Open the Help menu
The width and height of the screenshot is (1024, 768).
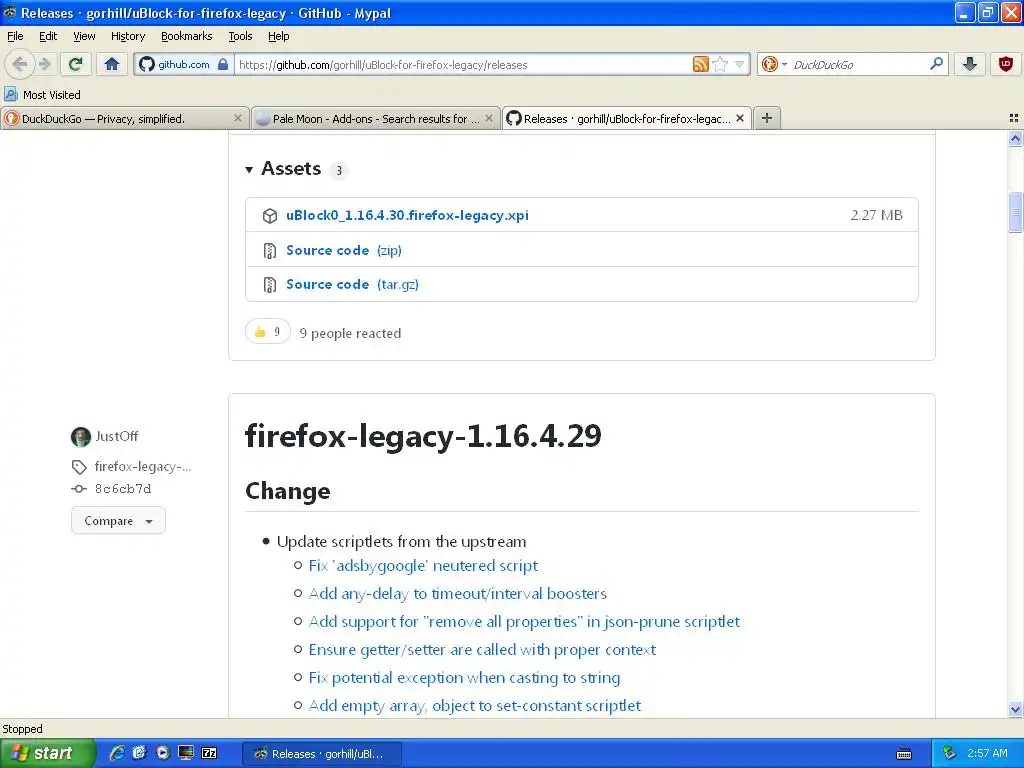278,36
